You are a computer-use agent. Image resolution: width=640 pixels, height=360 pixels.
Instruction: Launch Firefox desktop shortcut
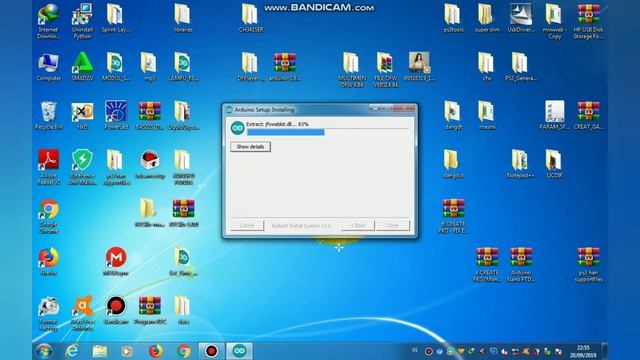tap(49, 261)
